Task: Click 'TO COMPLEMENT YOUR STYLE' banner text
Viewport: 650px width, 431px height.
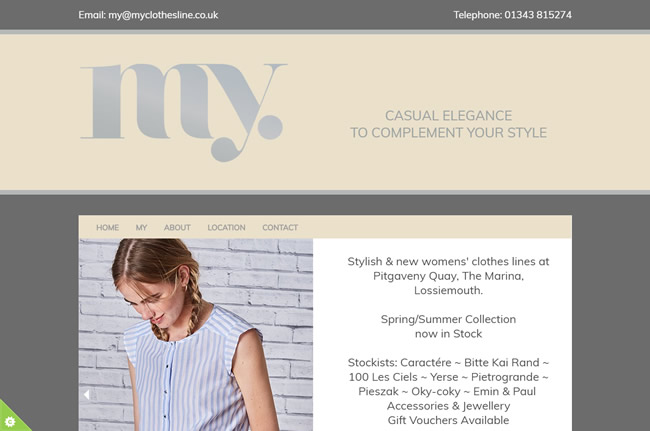Action: tap(449, 133)
